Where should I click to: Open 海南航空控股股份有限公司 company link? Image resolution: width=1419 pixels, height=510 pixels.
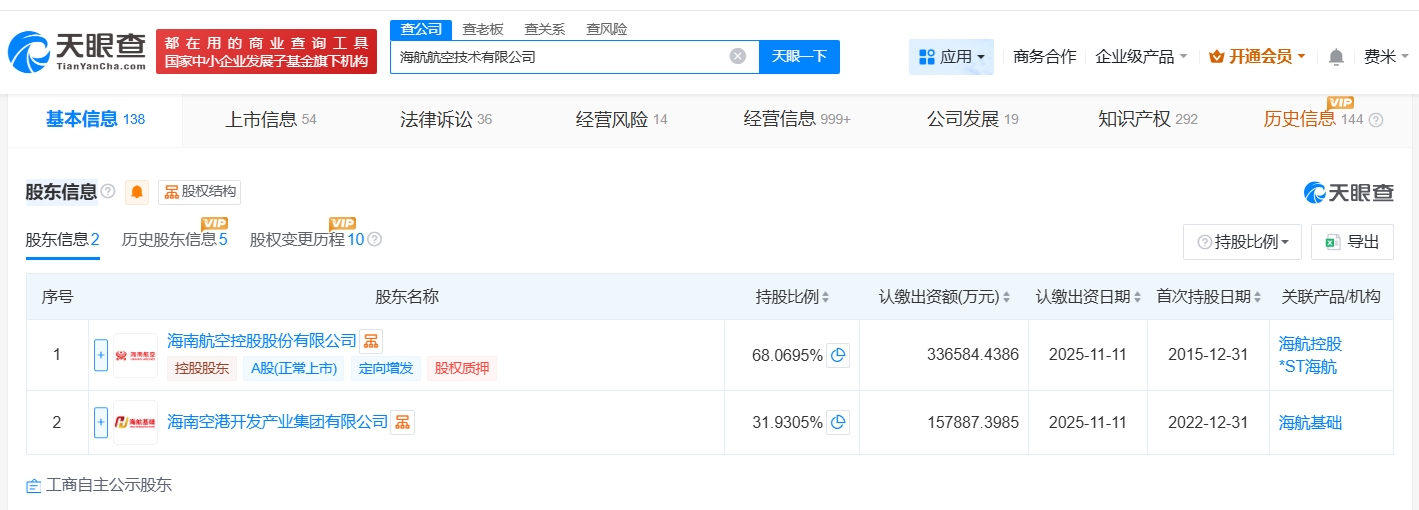pyautogui.click(x=261, y=341)
